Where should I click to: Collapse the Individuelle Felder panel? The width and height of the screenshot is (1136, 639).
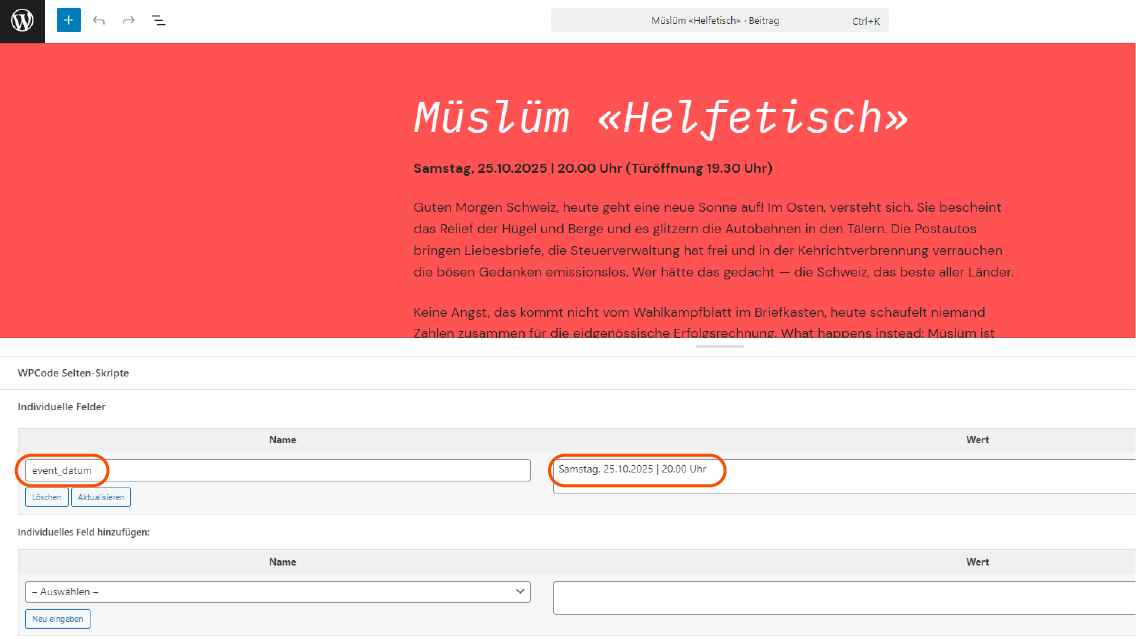click(x=61, y=407)
